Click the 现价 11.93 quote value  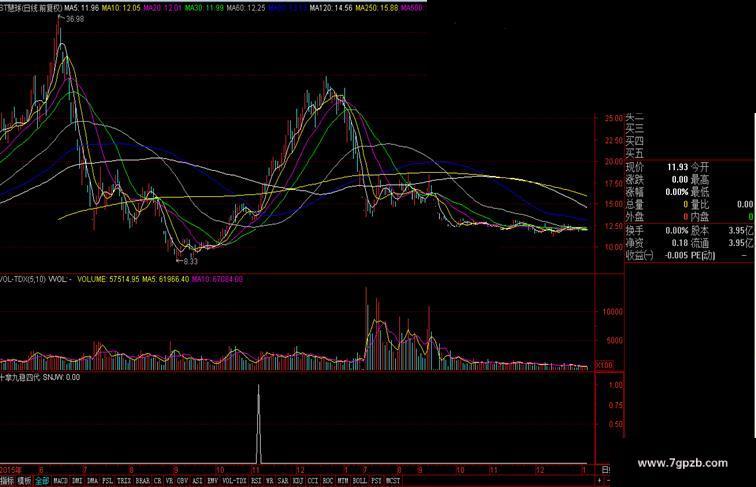click(677, 167)
